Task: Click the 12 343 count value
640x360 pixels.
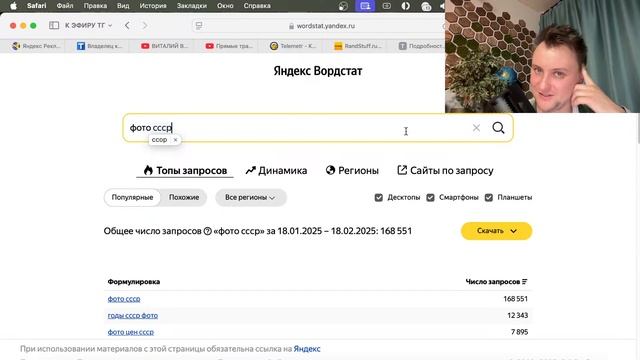Action: [518, 316]
